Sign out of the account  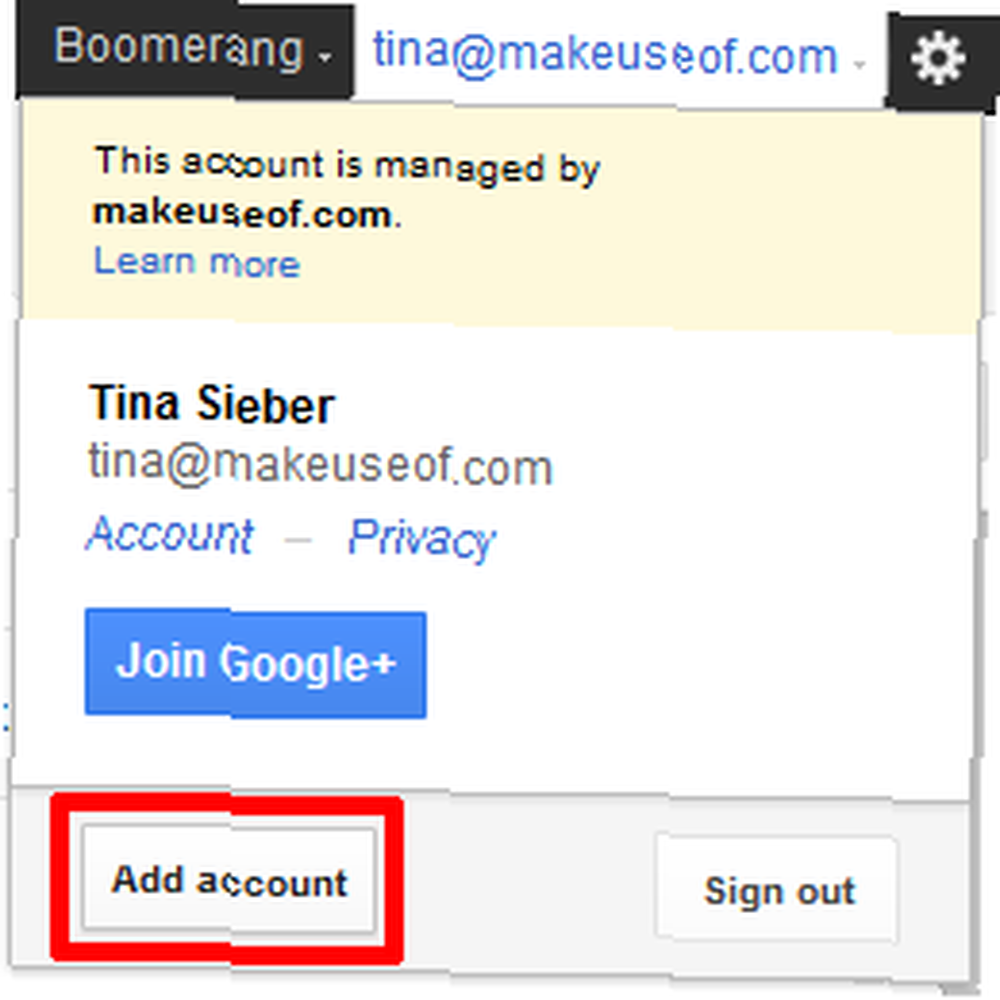(778, 889)
